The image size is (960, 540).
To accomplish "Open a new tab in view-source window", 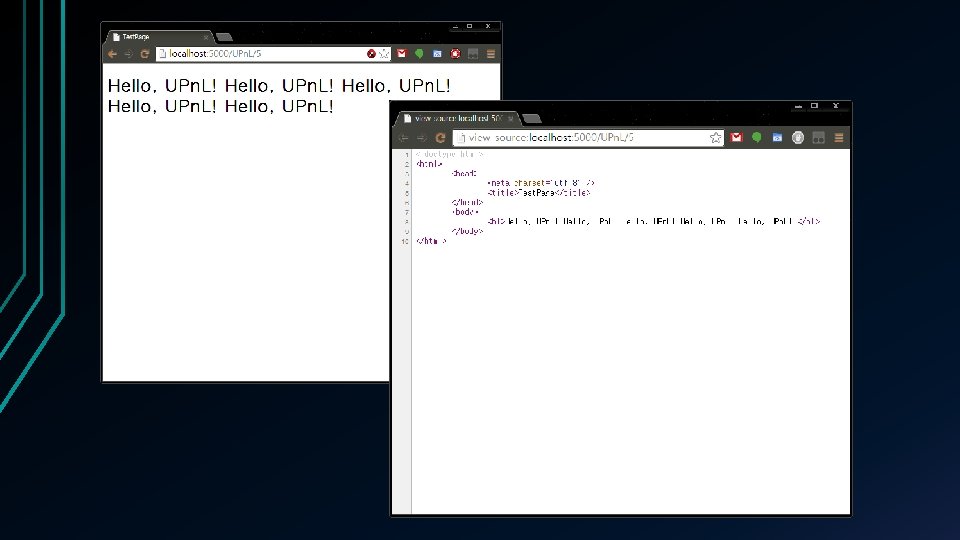I will [x=532, y=118].
